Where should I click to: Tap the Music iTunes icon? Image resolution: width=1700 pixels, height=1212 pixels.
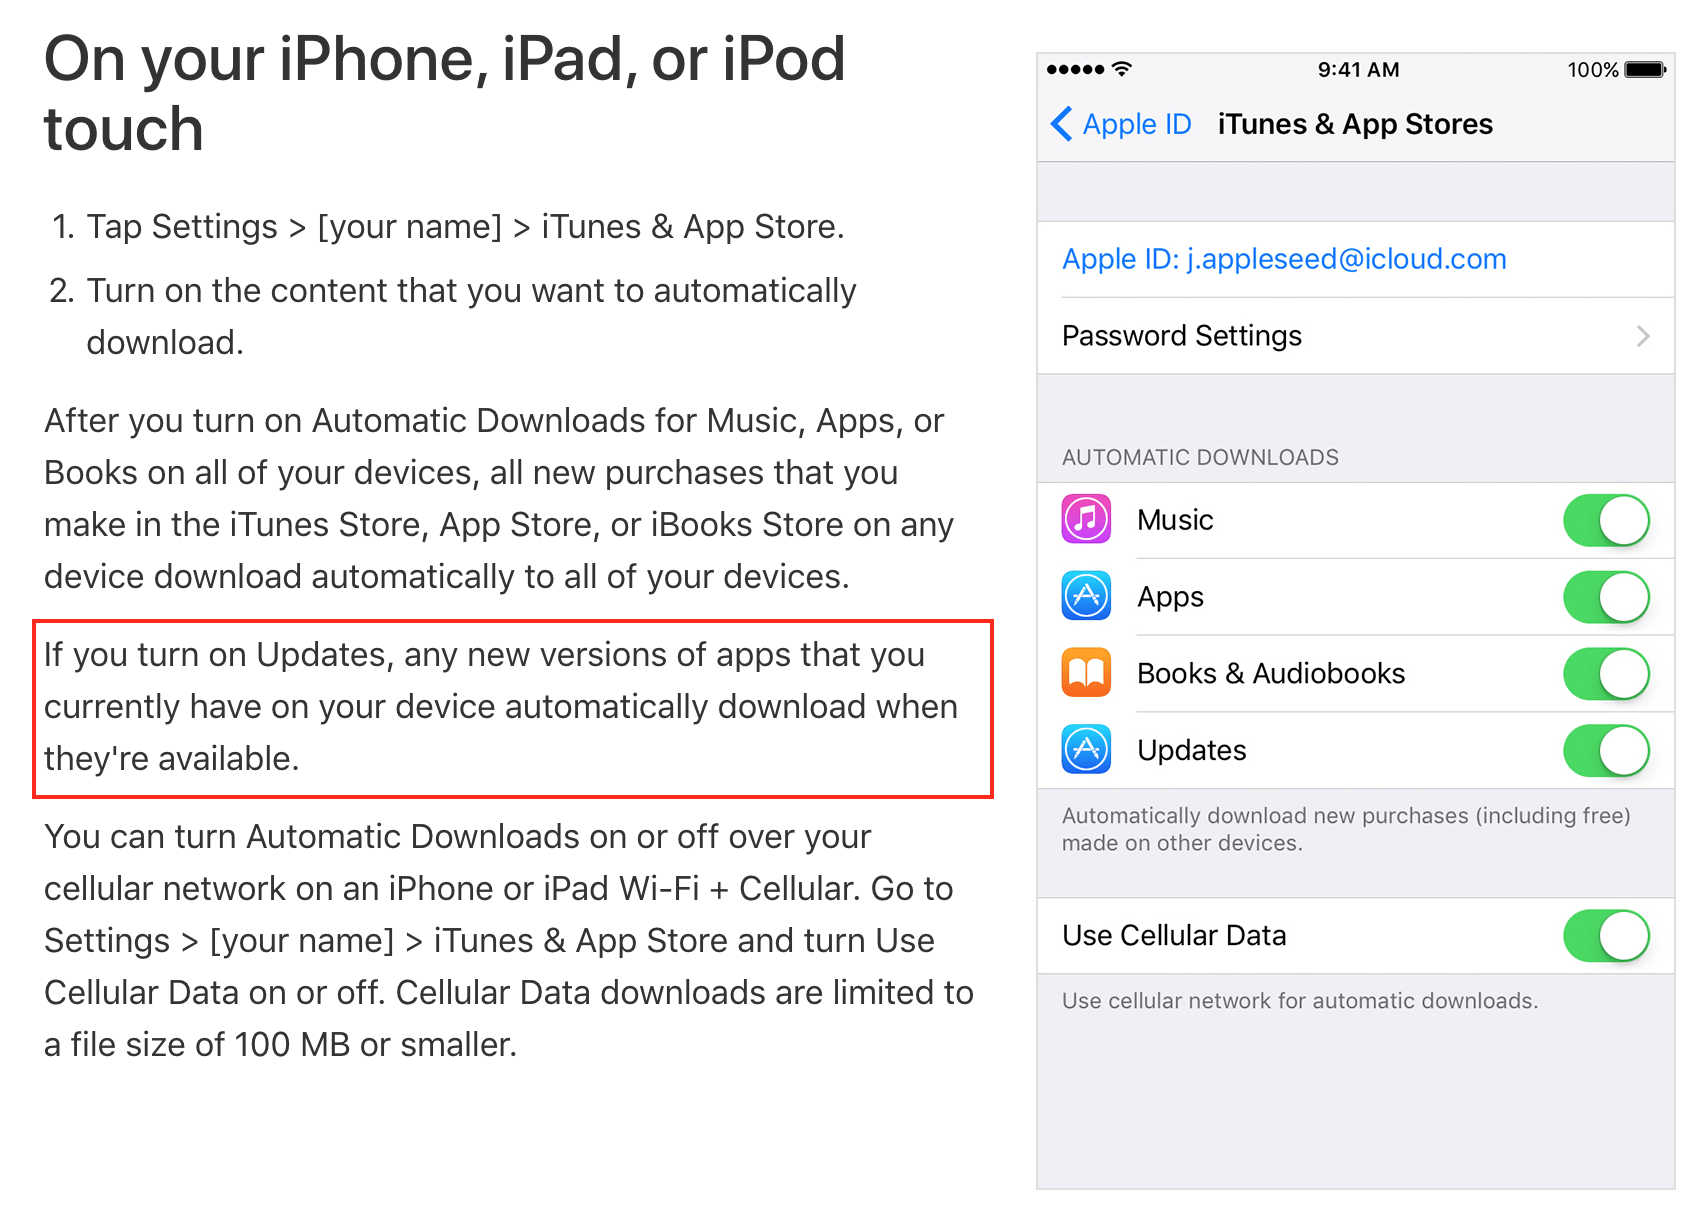[x=1086, y=520]
